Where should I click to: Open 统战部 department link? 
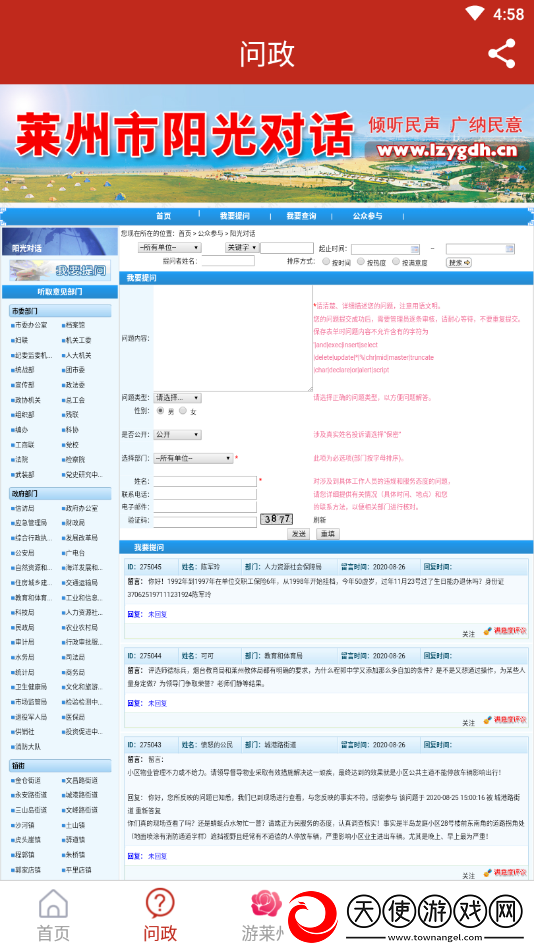pos(25,370)
